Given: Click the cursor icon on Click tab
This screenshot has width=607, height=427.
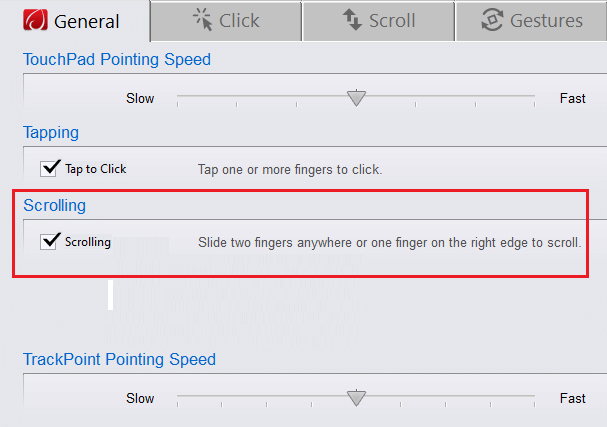Looking at the screenshot, I should [202, 20].
